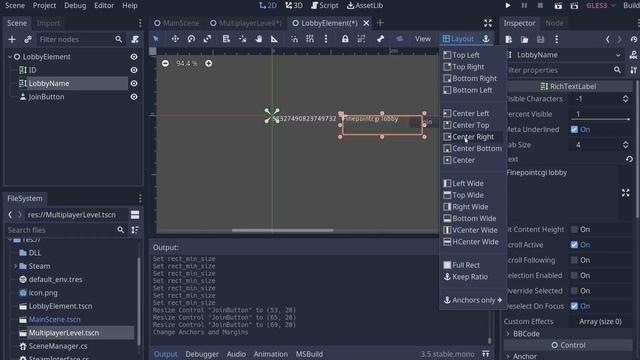Load a resource in Inspector toolbar
Screen dimensions: 640x360
pos(524,39)
